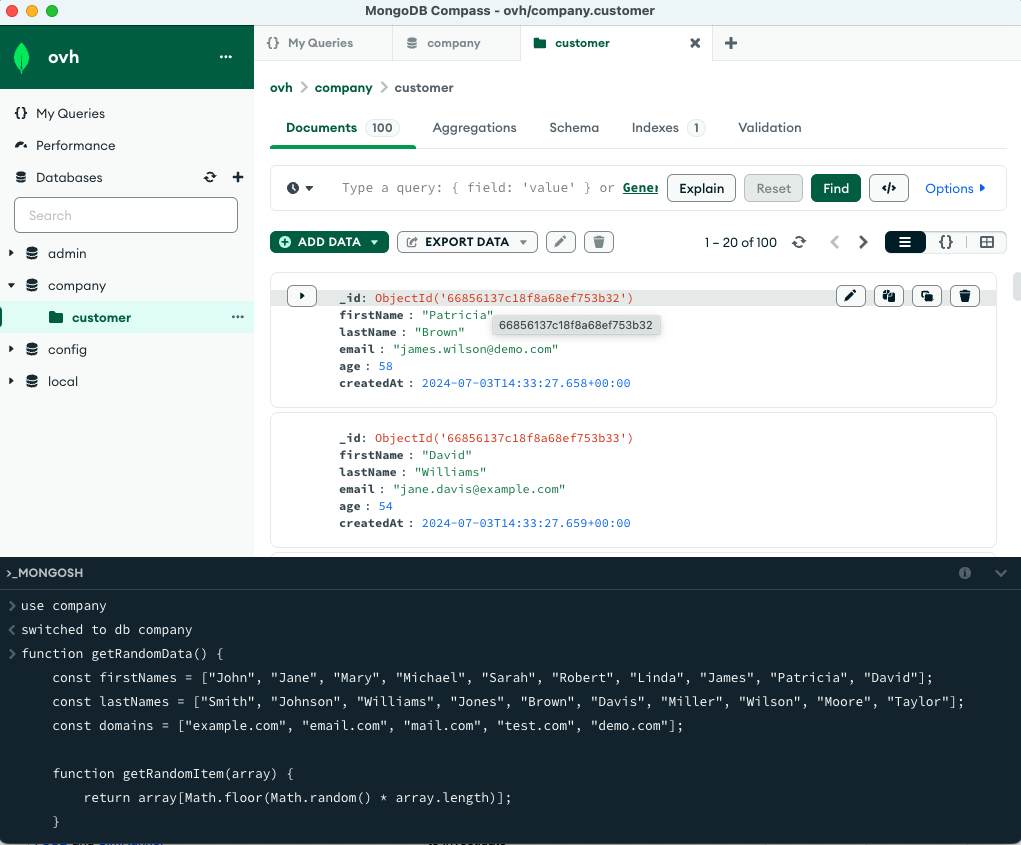The height and width of the screenshot is (845, 1021).
Task: Switch to list view of documents
Action: coord(904,242)
